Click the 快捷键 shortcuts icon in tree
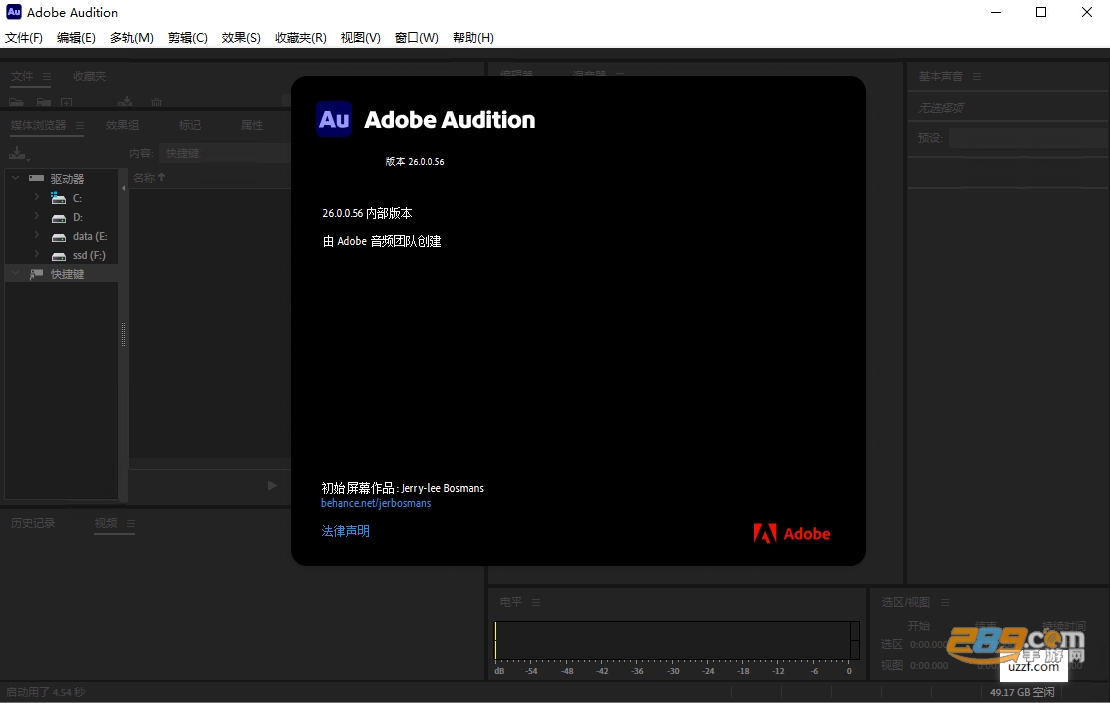This screenshot has width=1110, height=703. [37, 274]
